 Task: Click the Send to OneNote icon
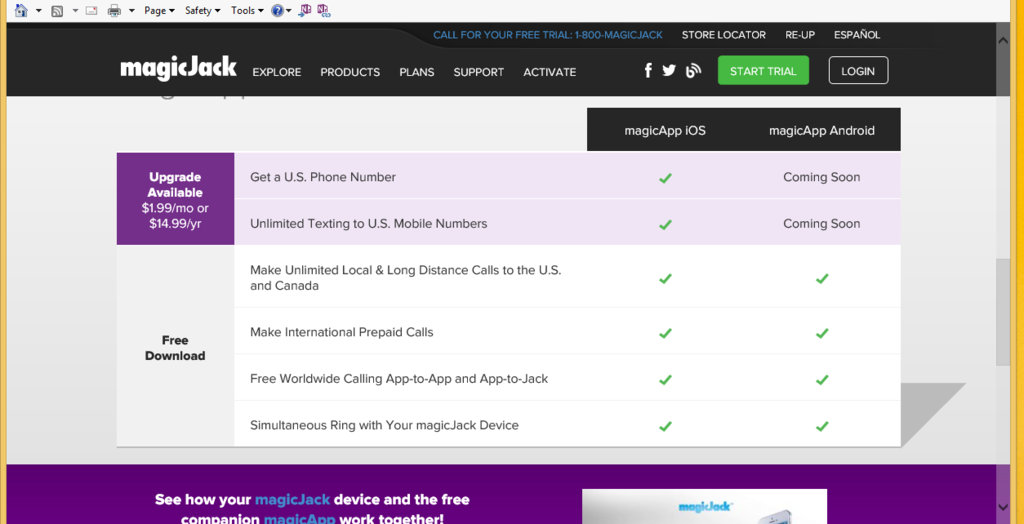[x=305, y=10]
